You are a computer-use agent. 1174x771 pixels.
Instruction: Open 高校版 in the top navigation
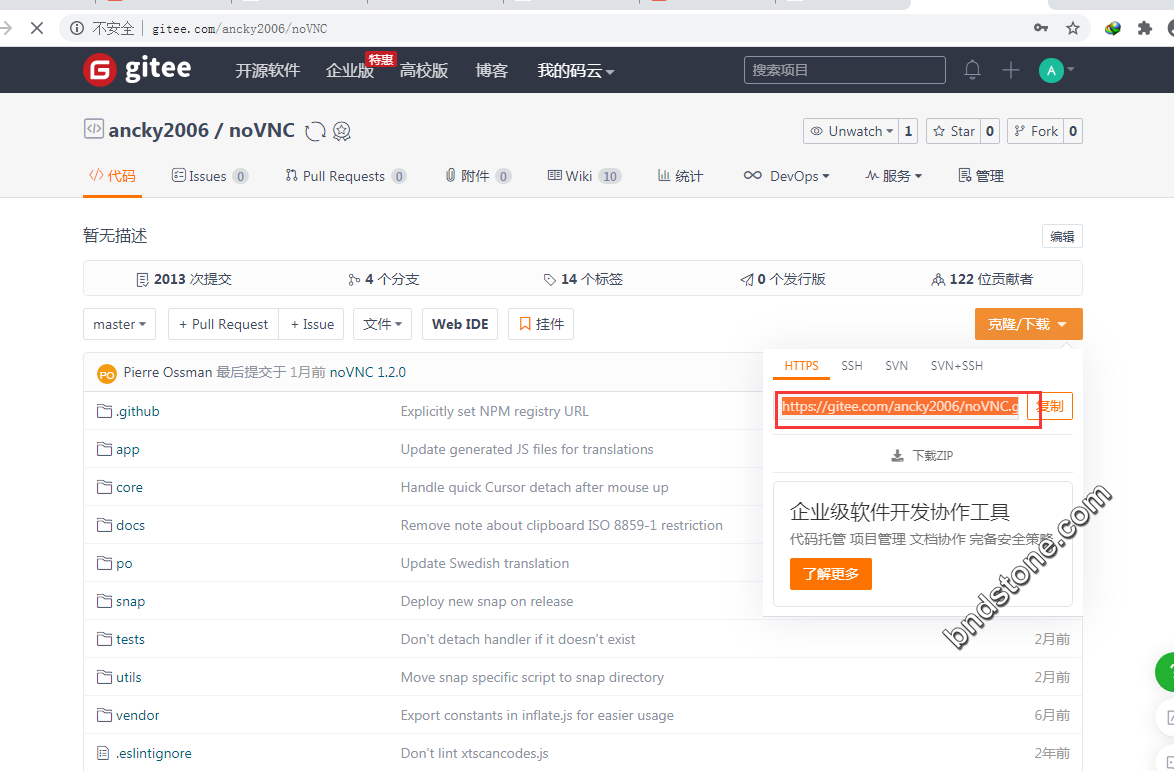(424, 70)
